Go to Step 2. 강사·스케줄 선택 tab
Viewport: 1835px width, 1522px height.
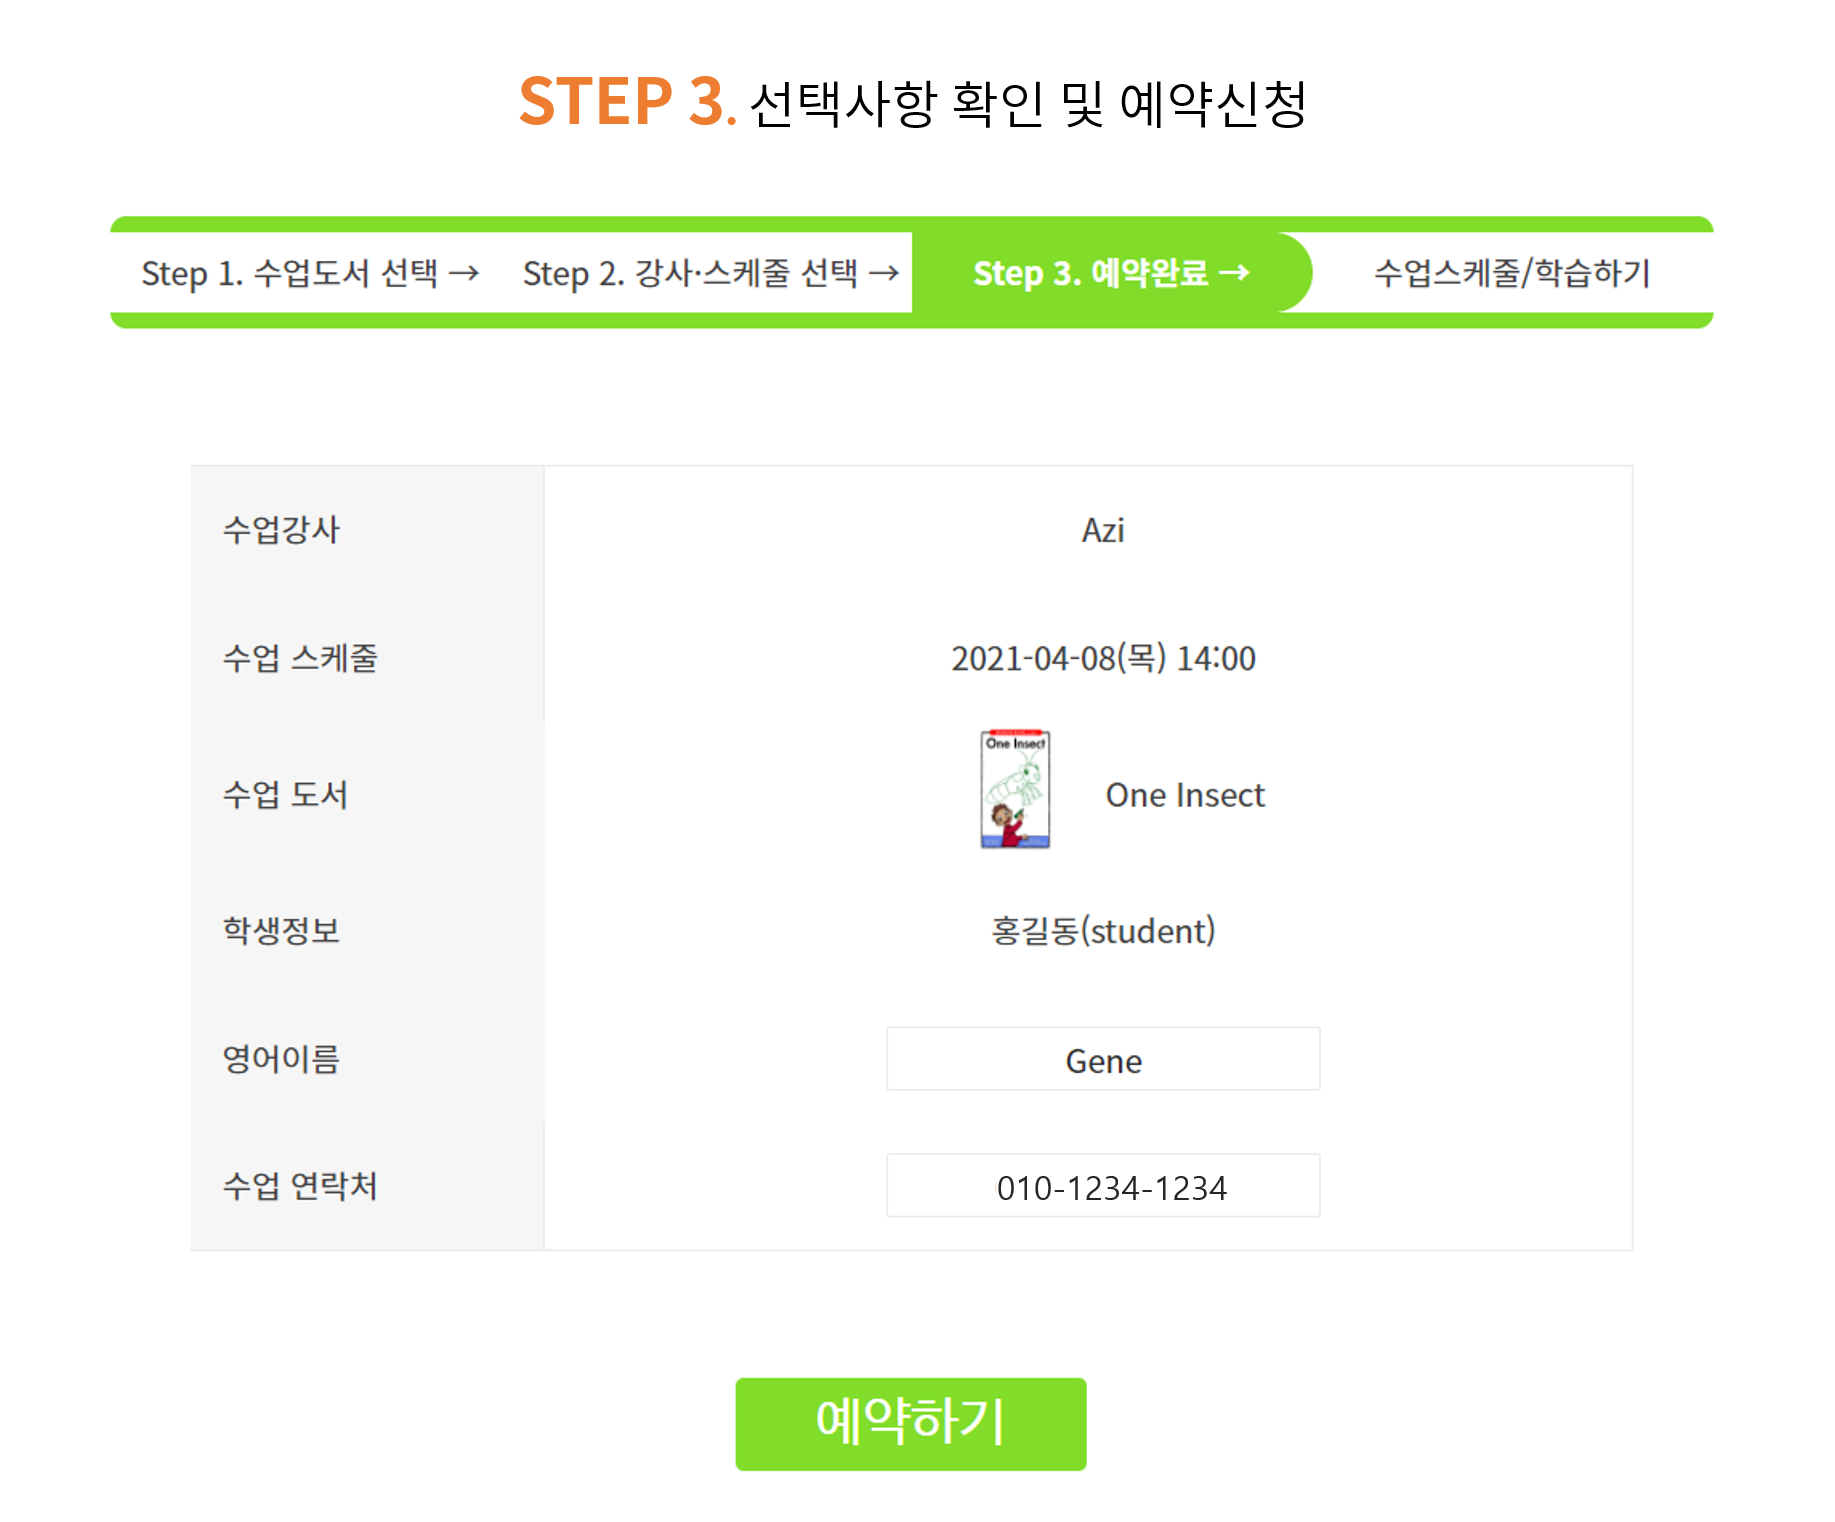point(711,273)
